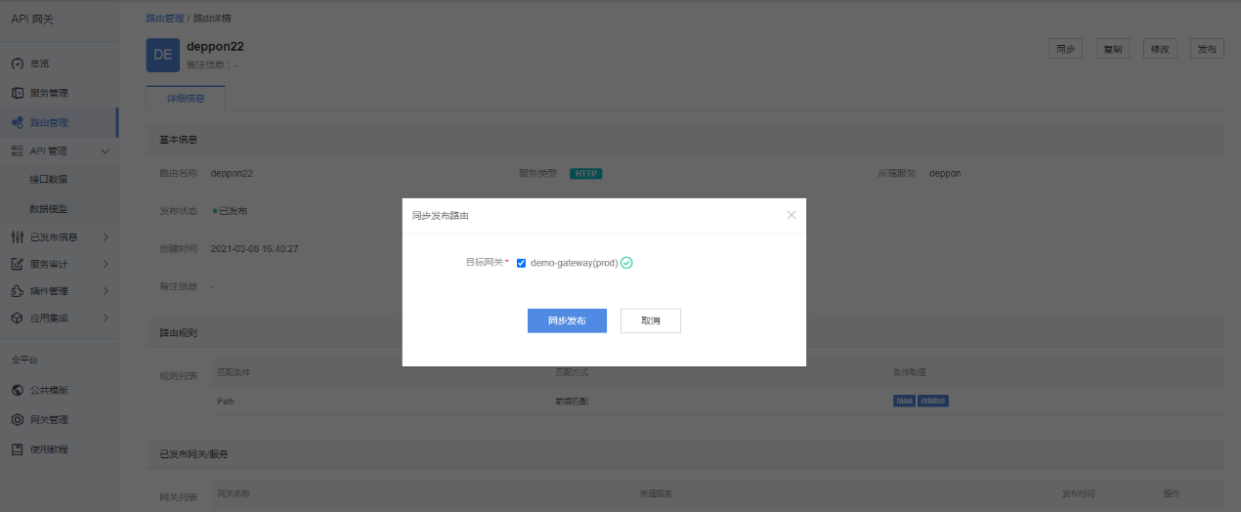Click the 路由管理 sidebar icon
1241x512 pixels.
point(17,123)
